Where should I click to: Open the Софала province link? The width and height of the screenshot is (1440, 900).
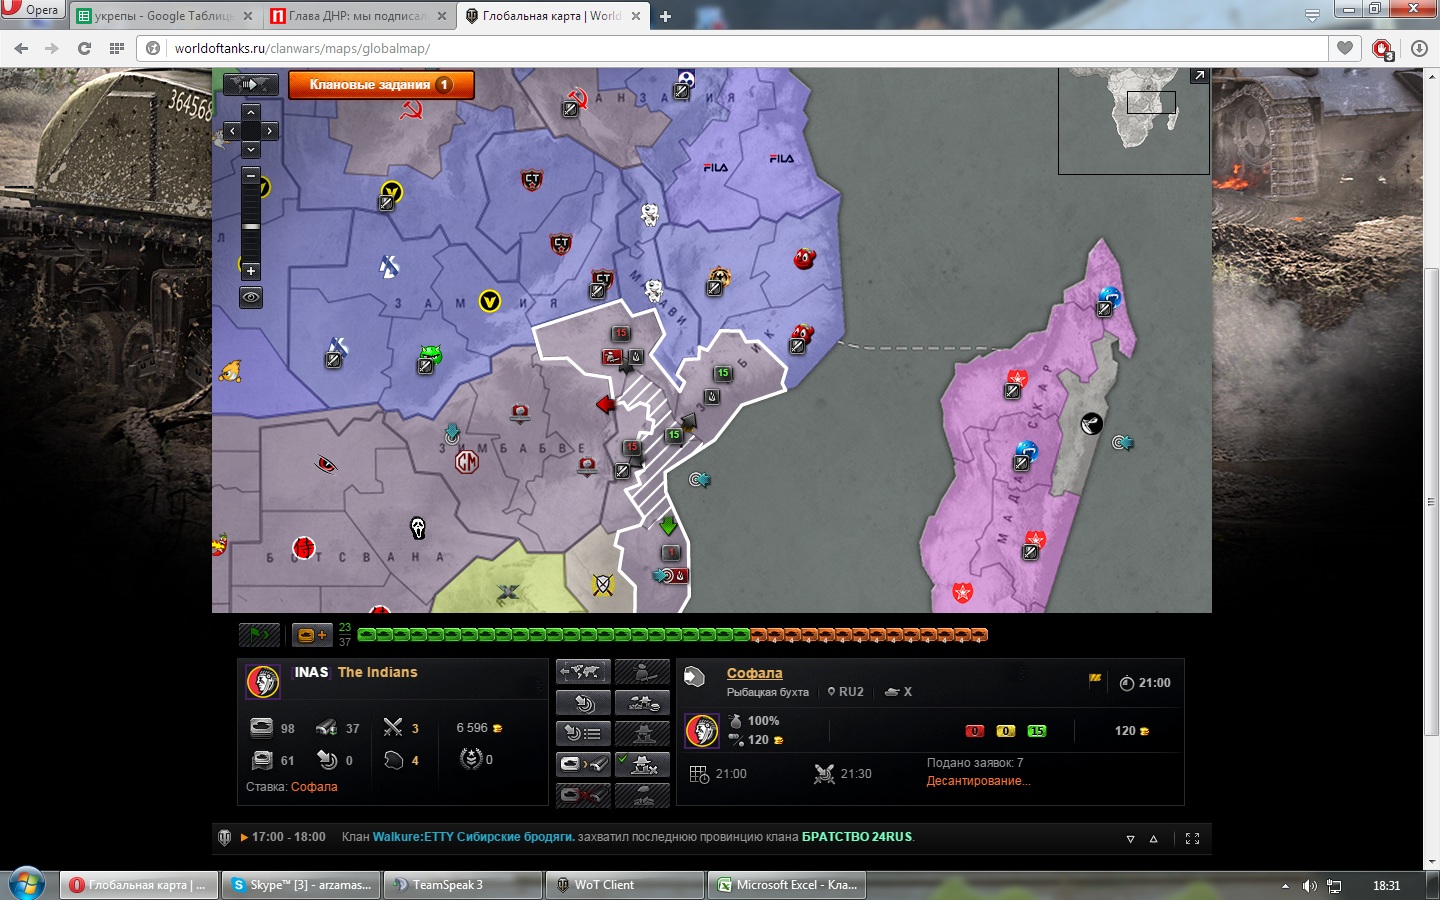tap(754, 674)
